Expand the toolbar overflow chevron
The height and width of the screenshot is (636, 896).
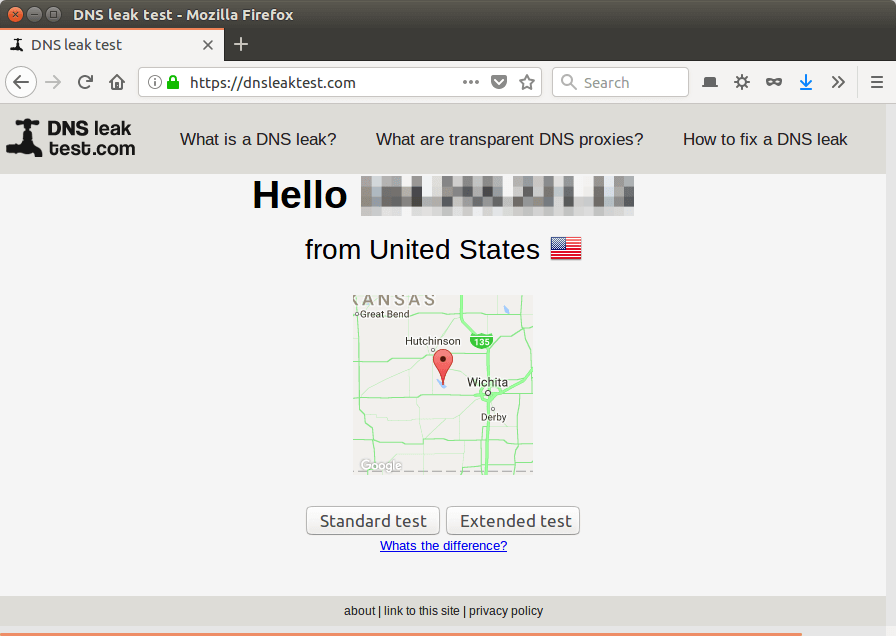pyautogui.click(x=838, y=82)
